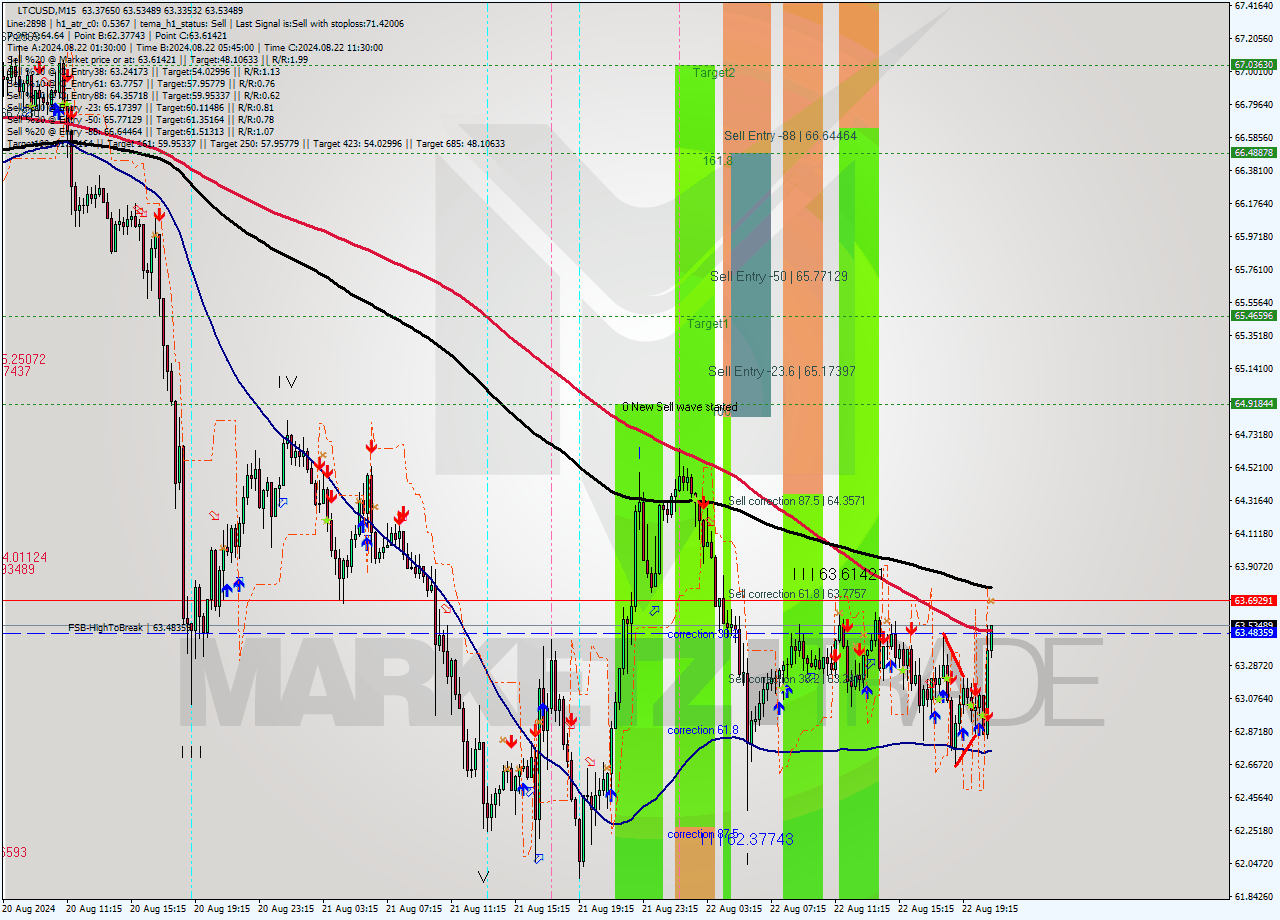Click the 64.73180 price axis value

pos(1253,434)
